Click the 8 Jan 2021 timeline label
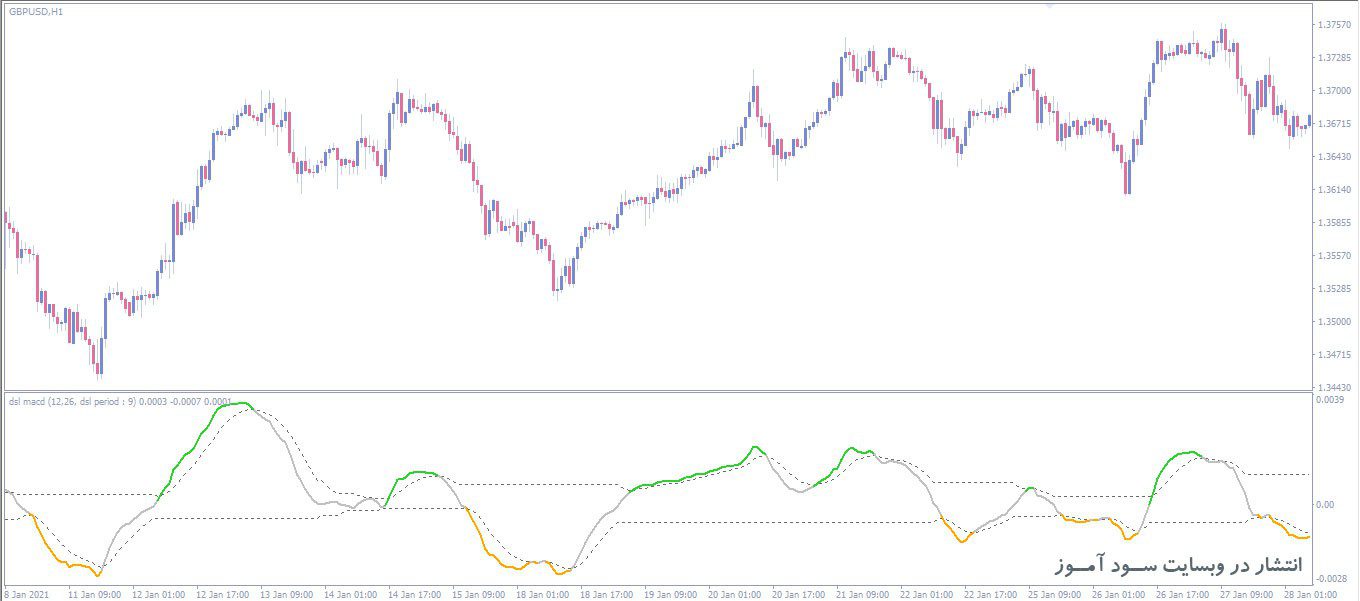The width and height of the screenshot is (1360, 601). point(28,593)
